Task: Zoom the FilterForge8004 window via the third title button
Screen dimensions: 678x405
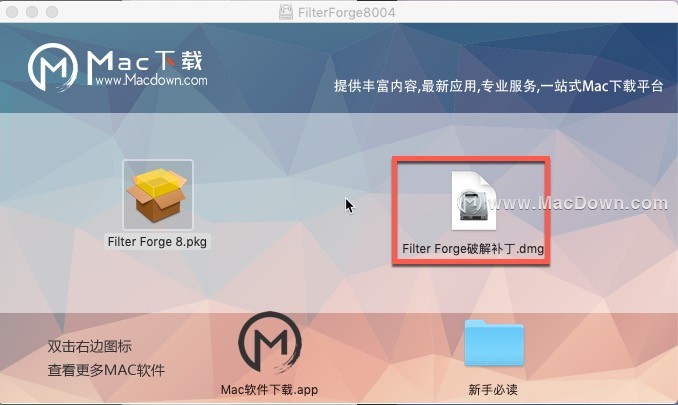Action: [x=52, y=12]
